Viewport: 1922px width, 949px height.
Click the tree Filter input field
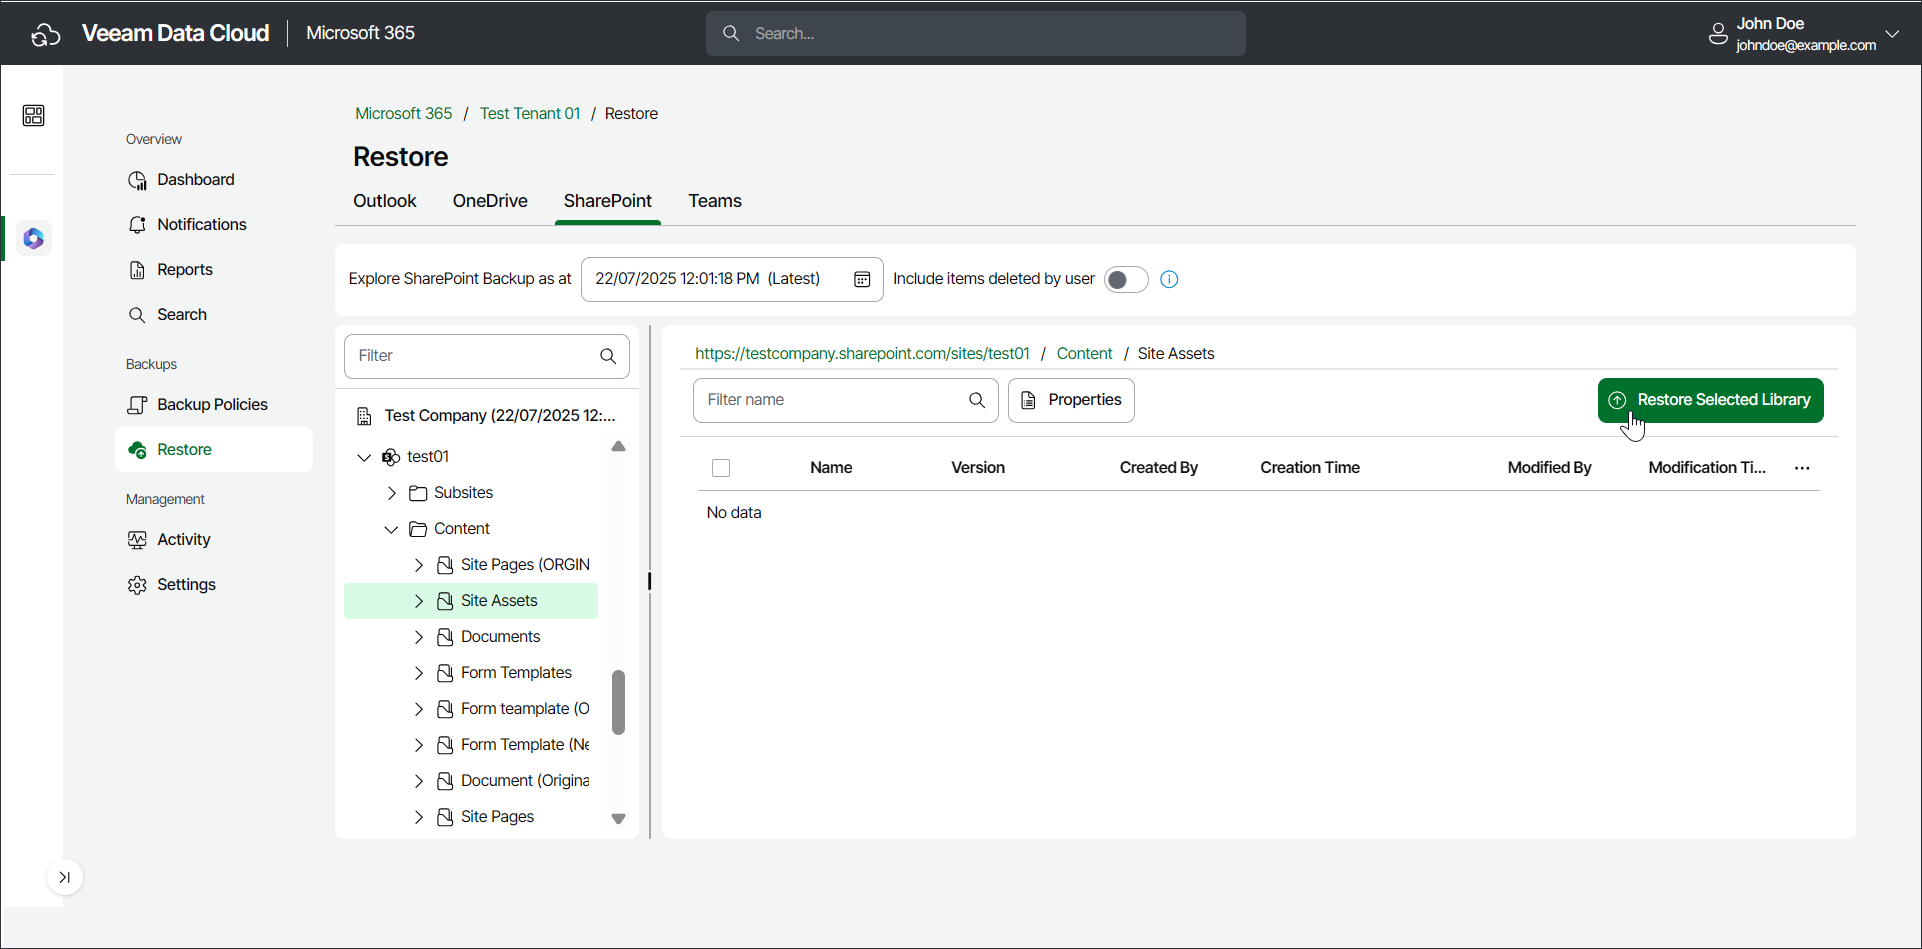pos(487,356)
